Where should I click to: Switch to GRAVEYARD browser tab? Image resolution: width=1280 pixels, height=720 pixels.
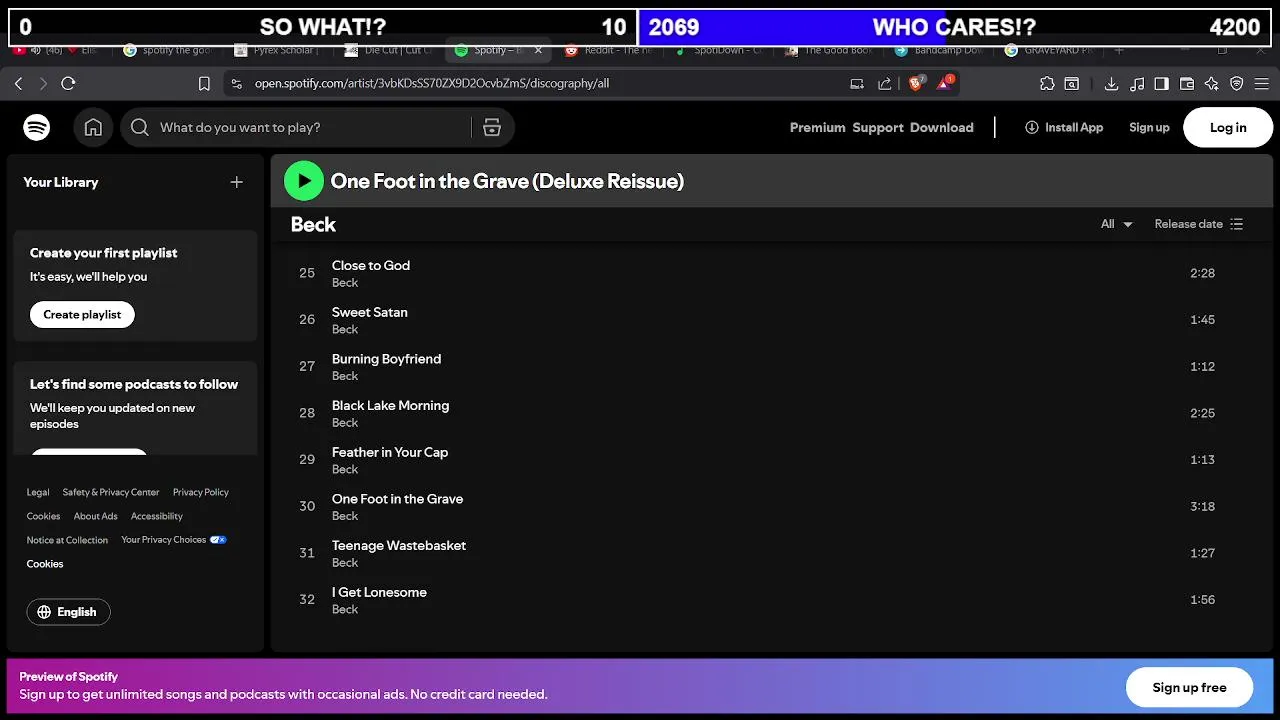tap(1050, 50)
